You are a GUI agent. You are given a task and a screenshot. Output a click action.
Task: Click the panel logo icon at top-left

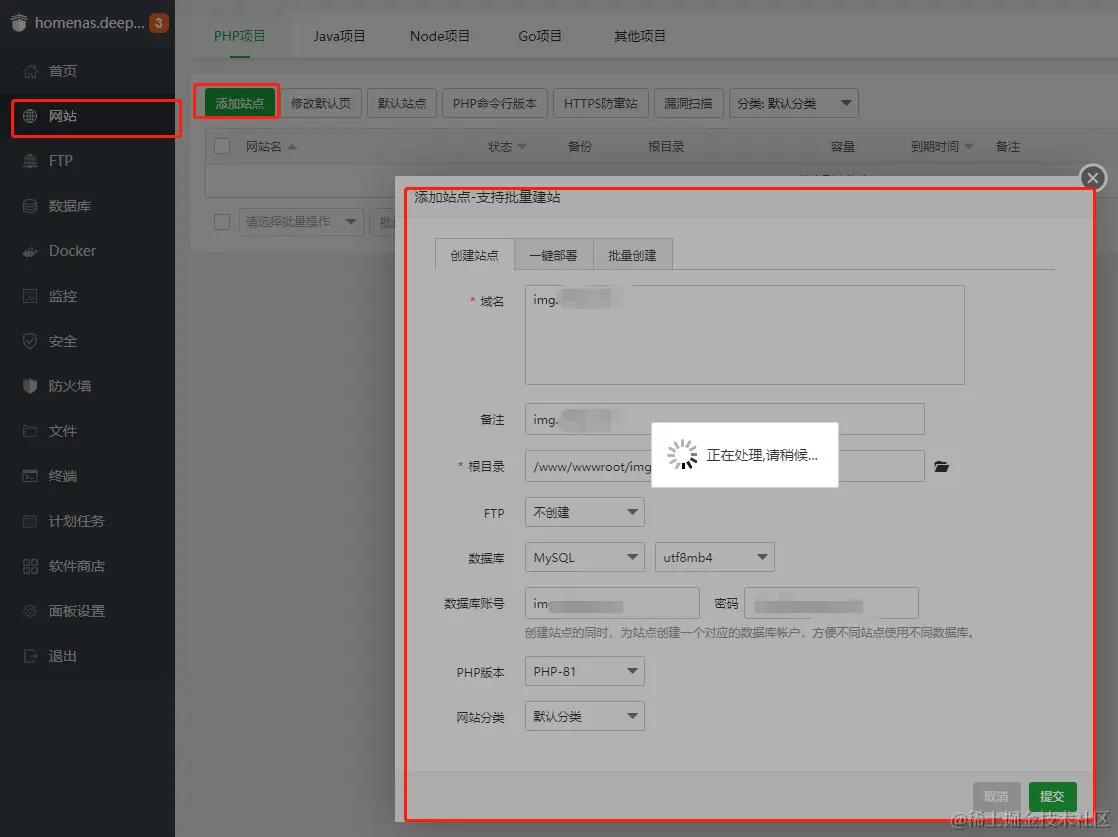tap(19, 23)
